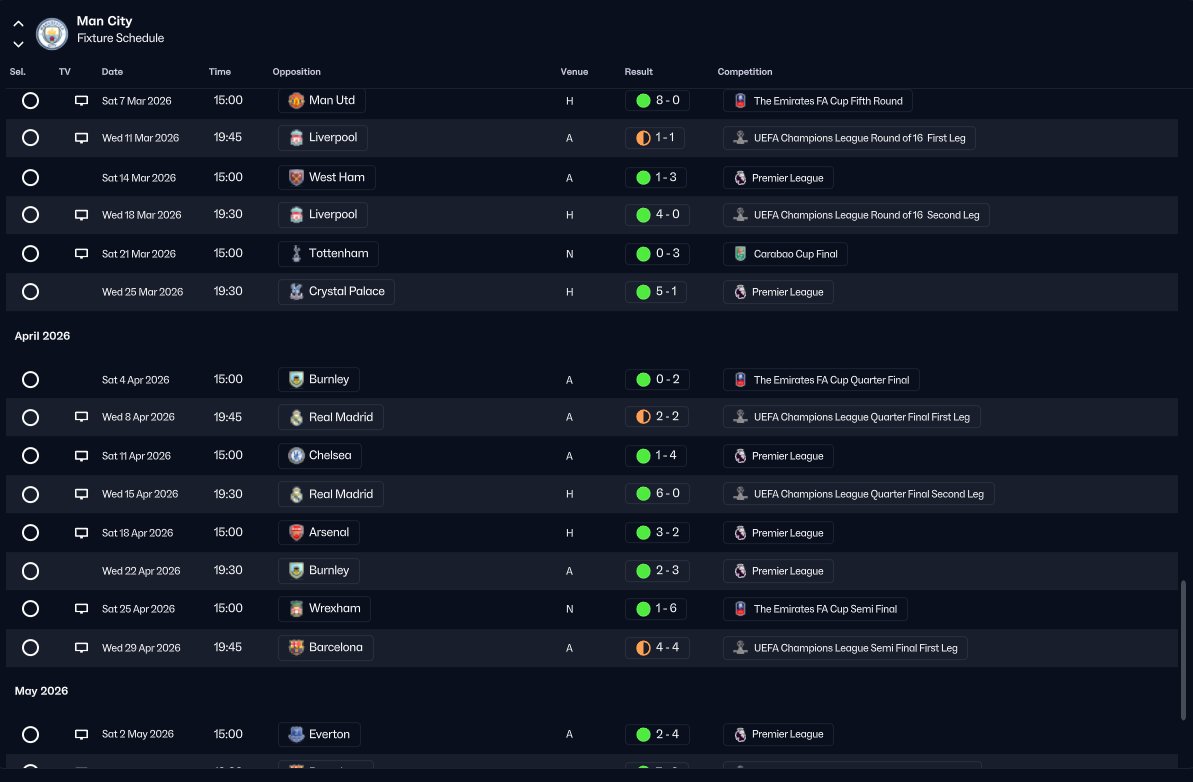
Task: Go to previous team with up chevron
Action: click(18, 24)
